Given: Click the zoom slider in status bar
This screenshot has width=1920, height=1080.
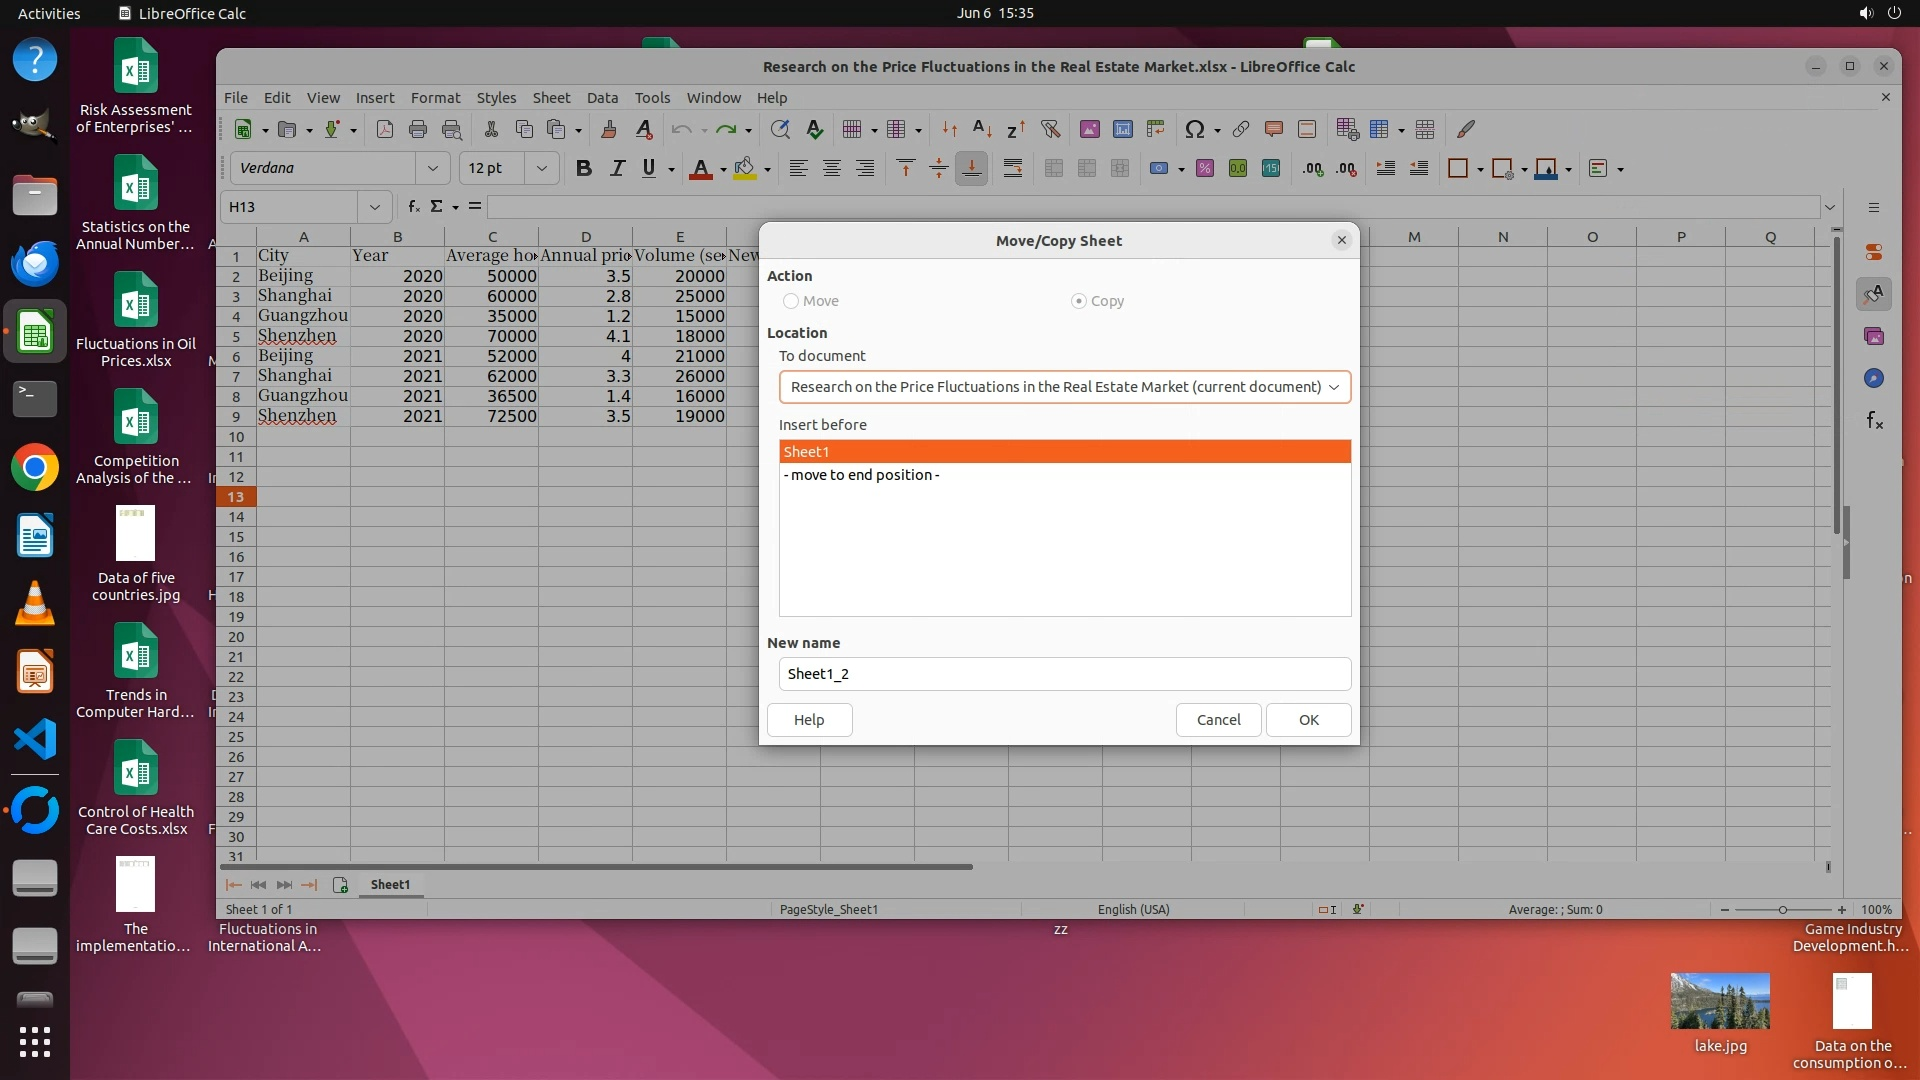Looking at the screenshot, I should tap(1782, 910).
